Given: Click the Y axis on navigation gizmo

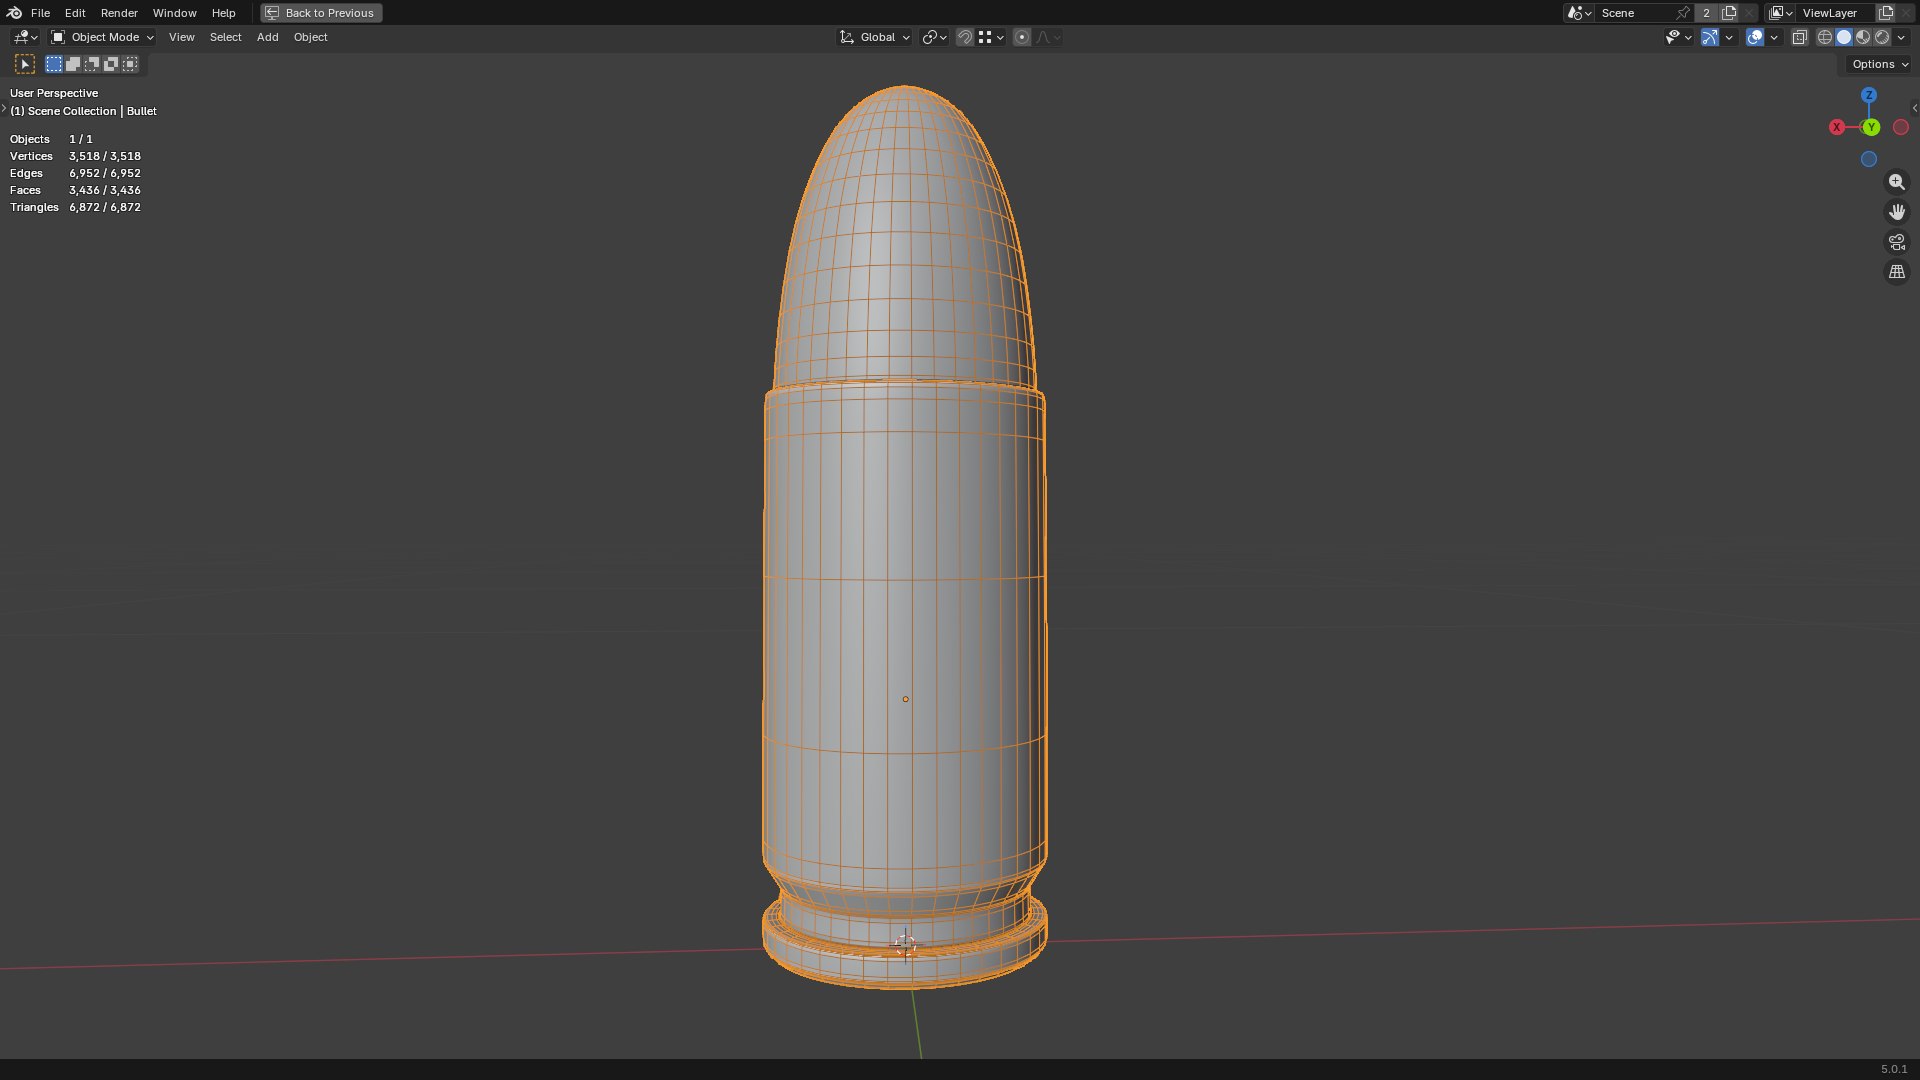Looking at the screenshot, I should (1871, 127).
